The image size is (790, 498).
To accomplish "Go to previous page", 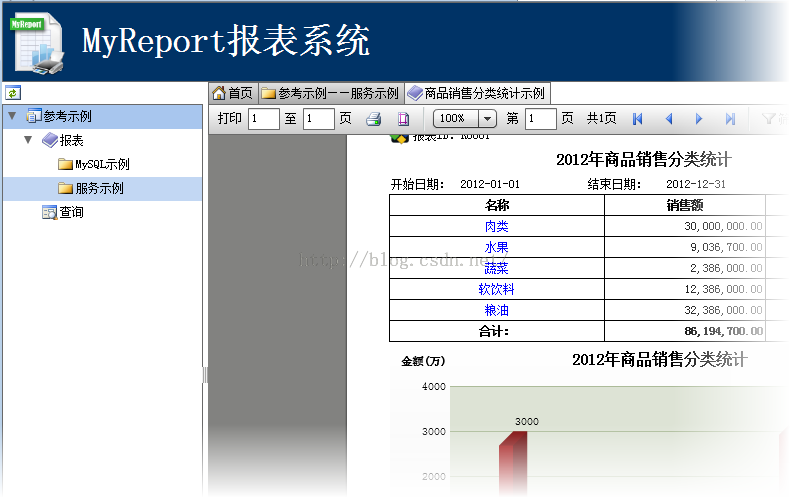I will point(669,119).
